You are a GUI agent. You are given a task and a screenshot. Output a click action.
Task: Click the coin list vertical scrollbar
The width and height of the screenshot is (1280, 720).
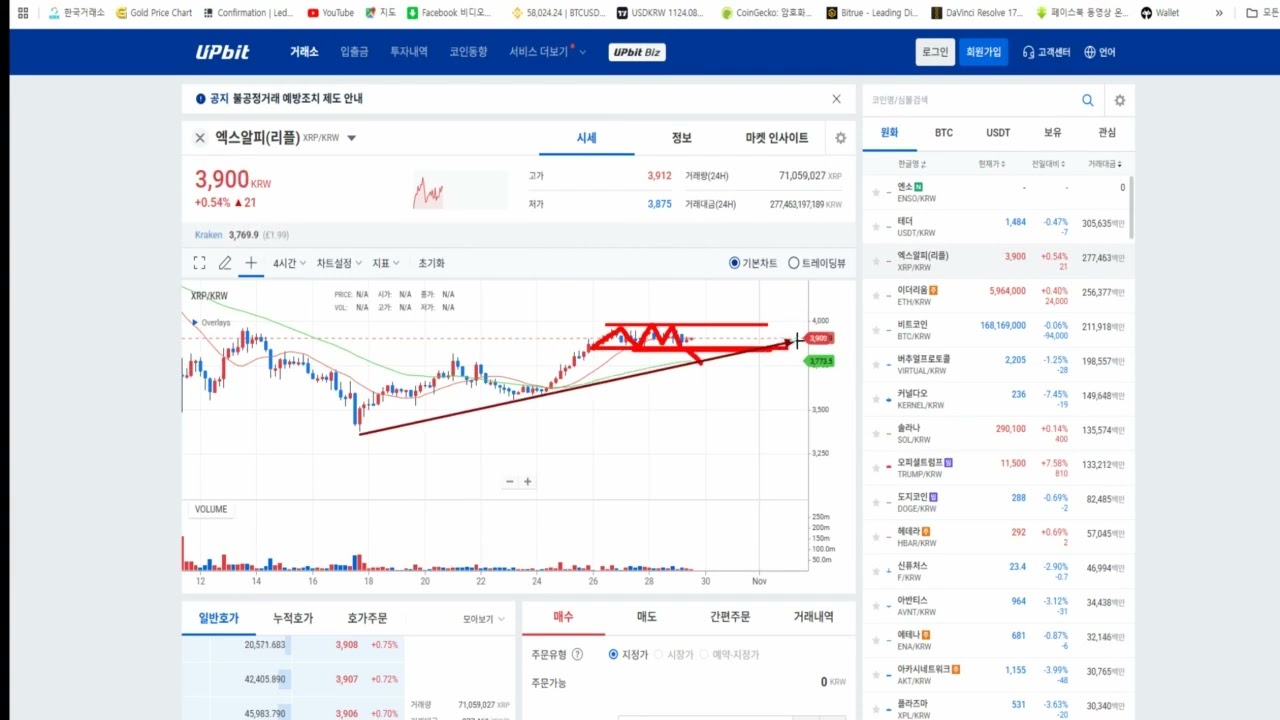(1131, 209)
